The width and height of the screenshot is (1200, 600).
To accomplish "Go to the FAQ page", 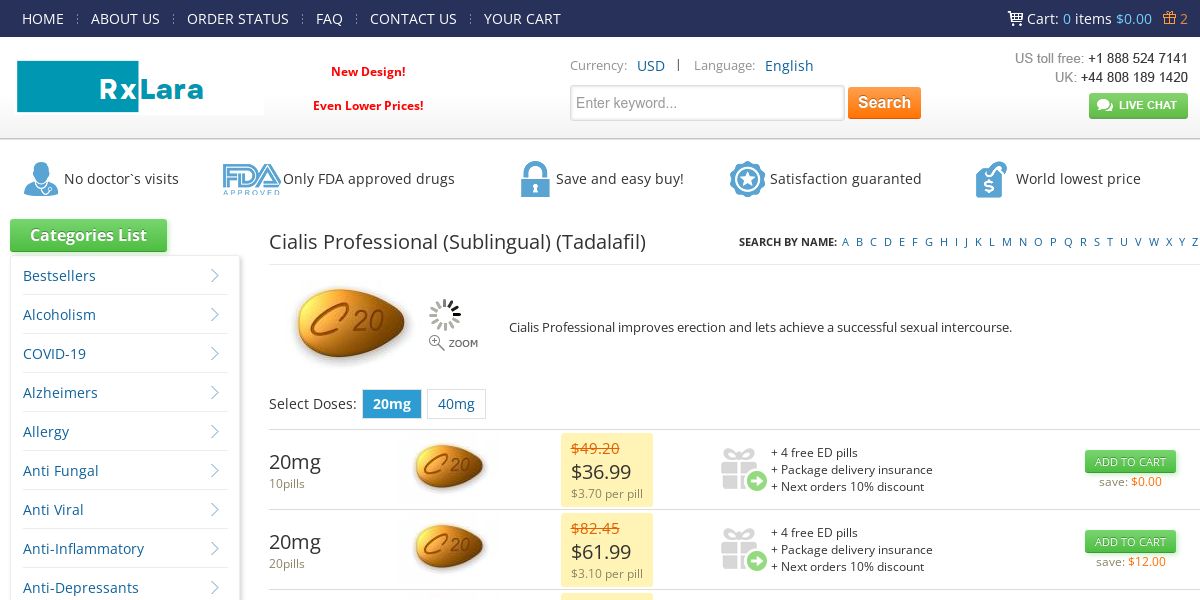I will [329, 19].
